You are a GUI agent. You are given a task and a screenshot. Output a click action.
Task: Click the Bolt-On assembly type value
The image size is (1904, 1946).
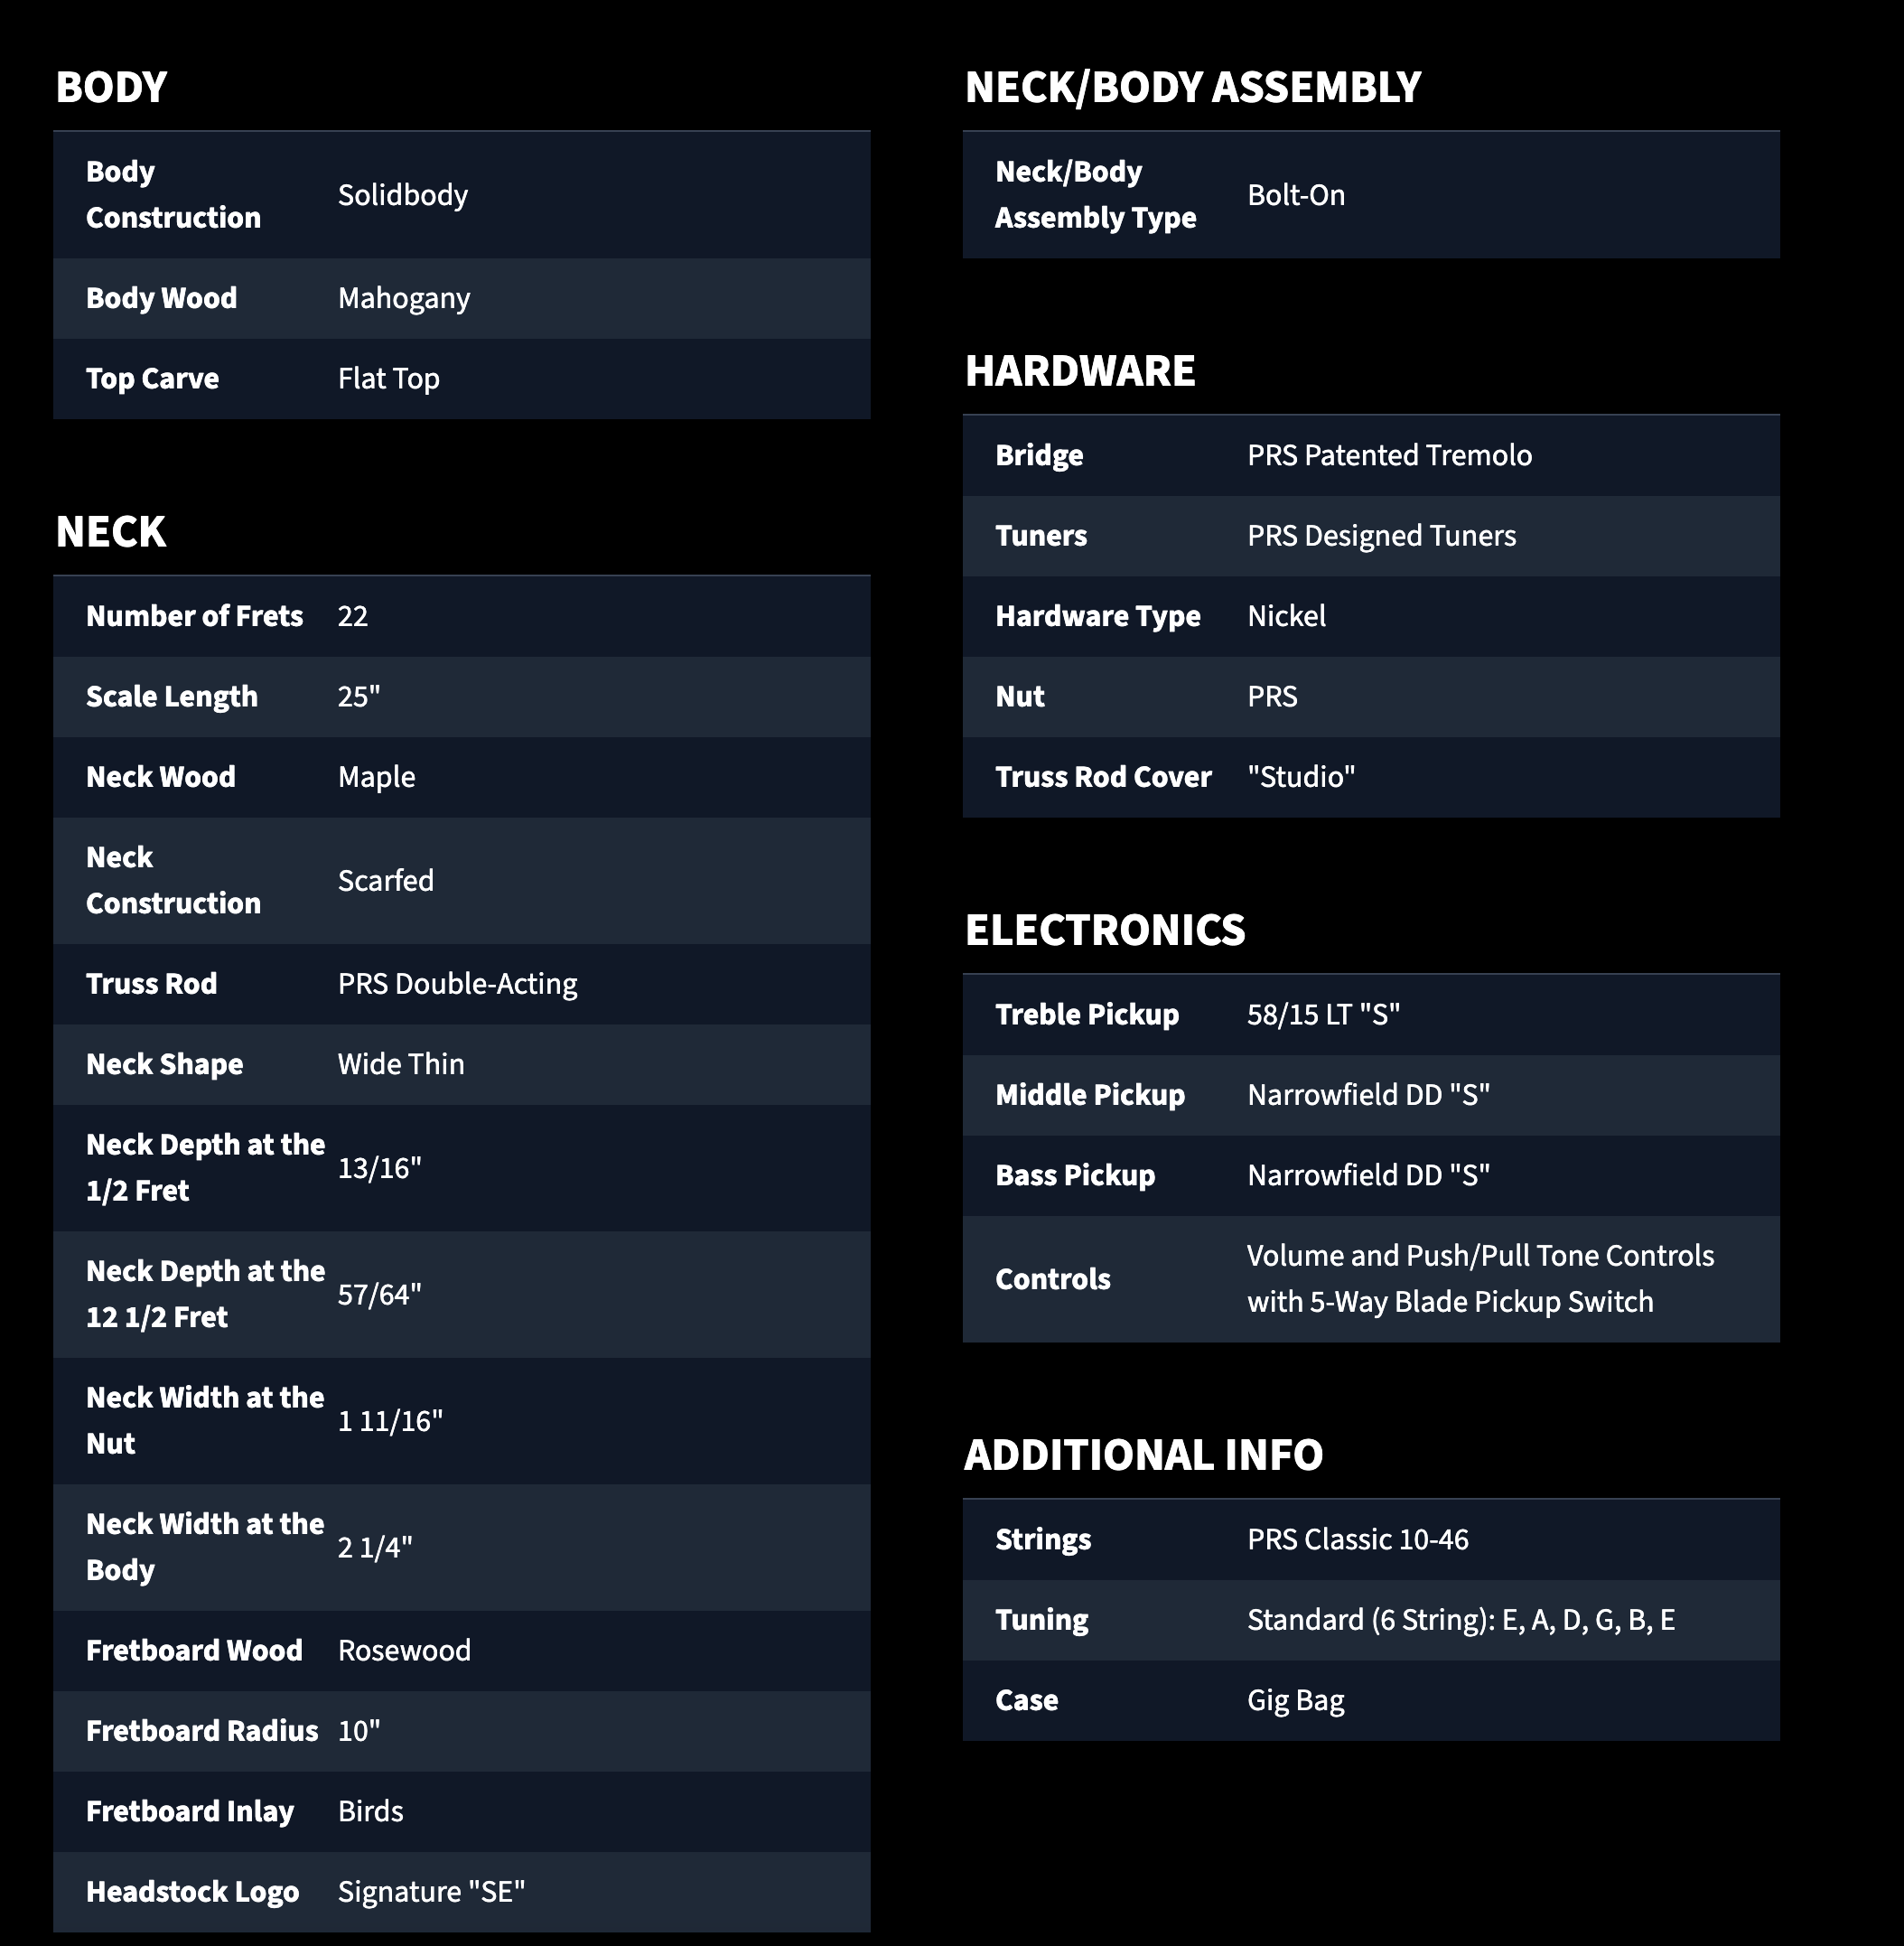[1296, 195]
